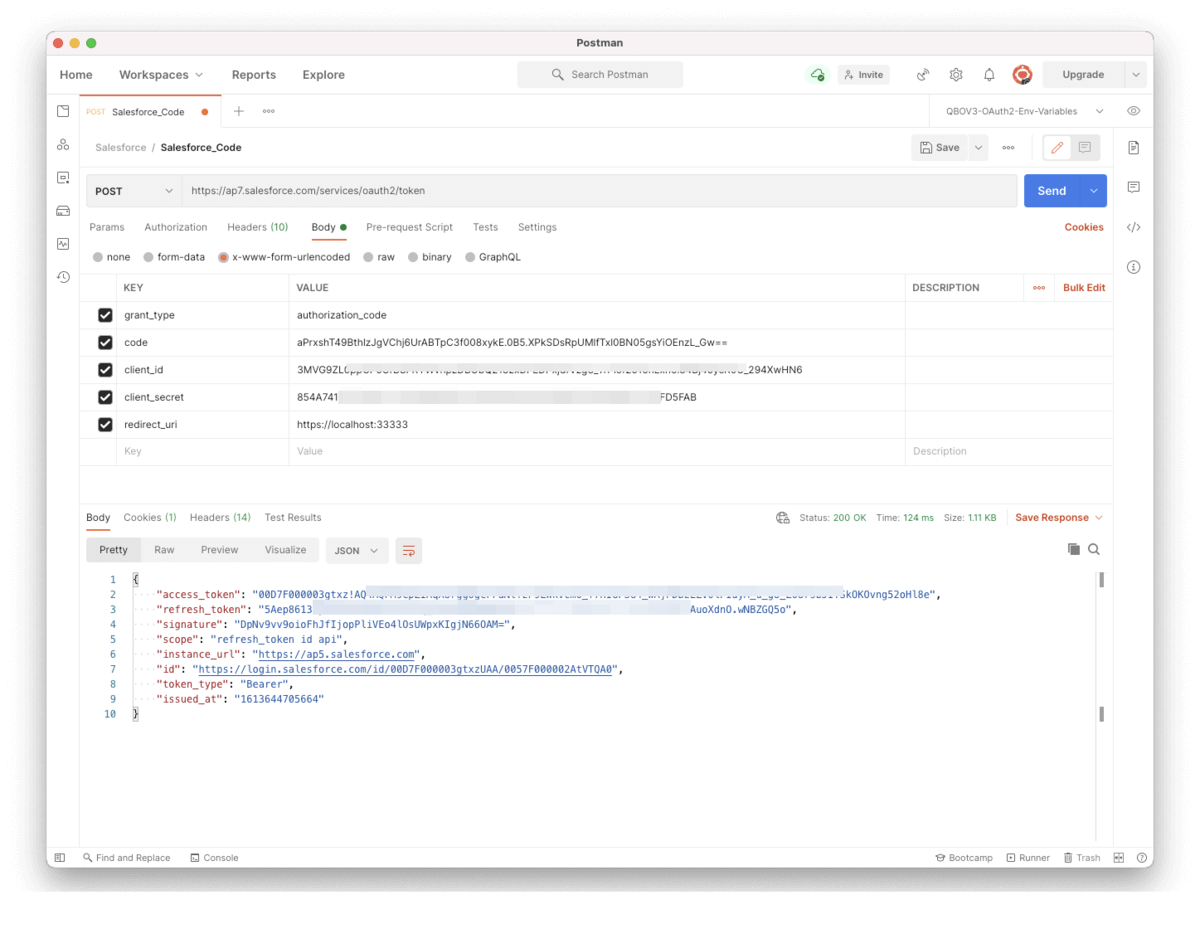Screen dimensions: 1200x929
Task: Open the QBOV3-OAuth2-Env-Variables environment dropdown
Action: (x=1025, y=111)
